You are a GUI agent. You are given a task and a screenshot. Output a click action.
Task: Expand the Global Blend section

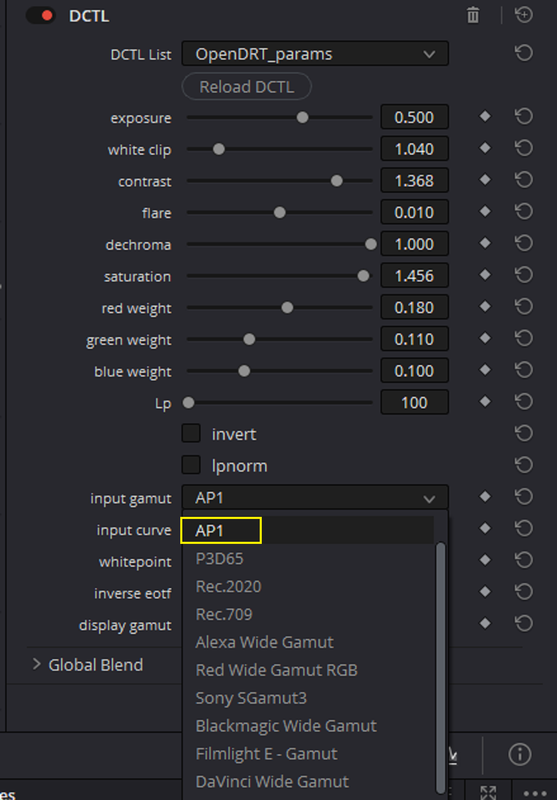pos(37,664)
